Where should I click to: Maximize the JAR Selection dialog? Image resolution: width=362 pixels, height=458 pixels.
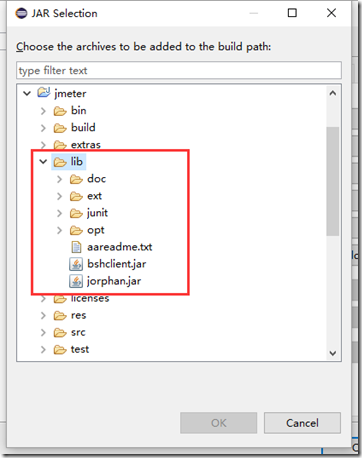(292, 13)
